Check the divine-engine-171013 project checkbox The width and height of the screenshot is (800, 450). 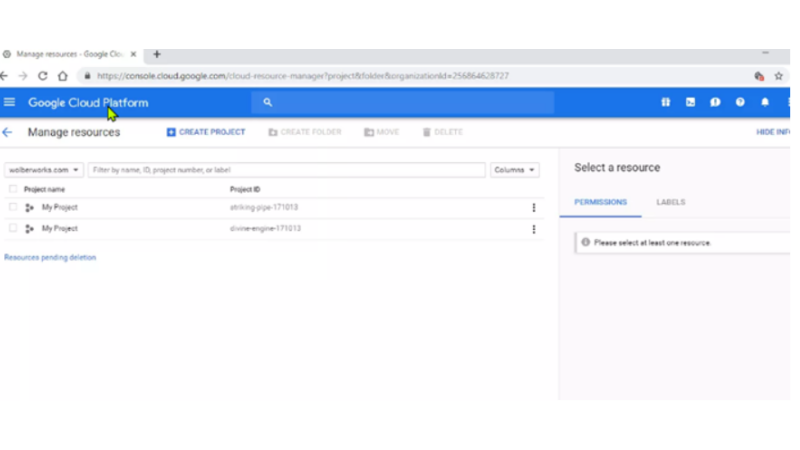point(13,228)
